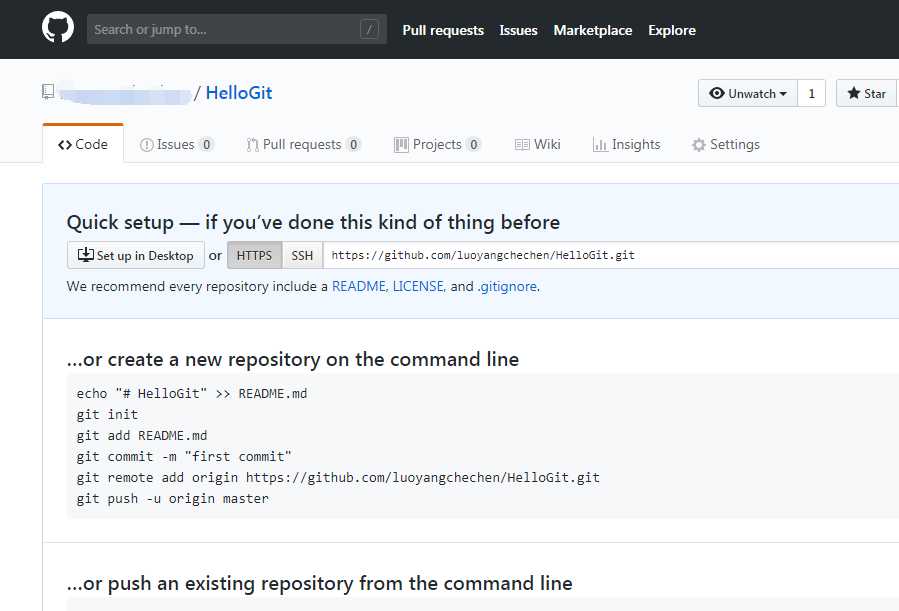Click the Issues count badge 0
Screen dimensions: 899x611
(x=206, y=144)
